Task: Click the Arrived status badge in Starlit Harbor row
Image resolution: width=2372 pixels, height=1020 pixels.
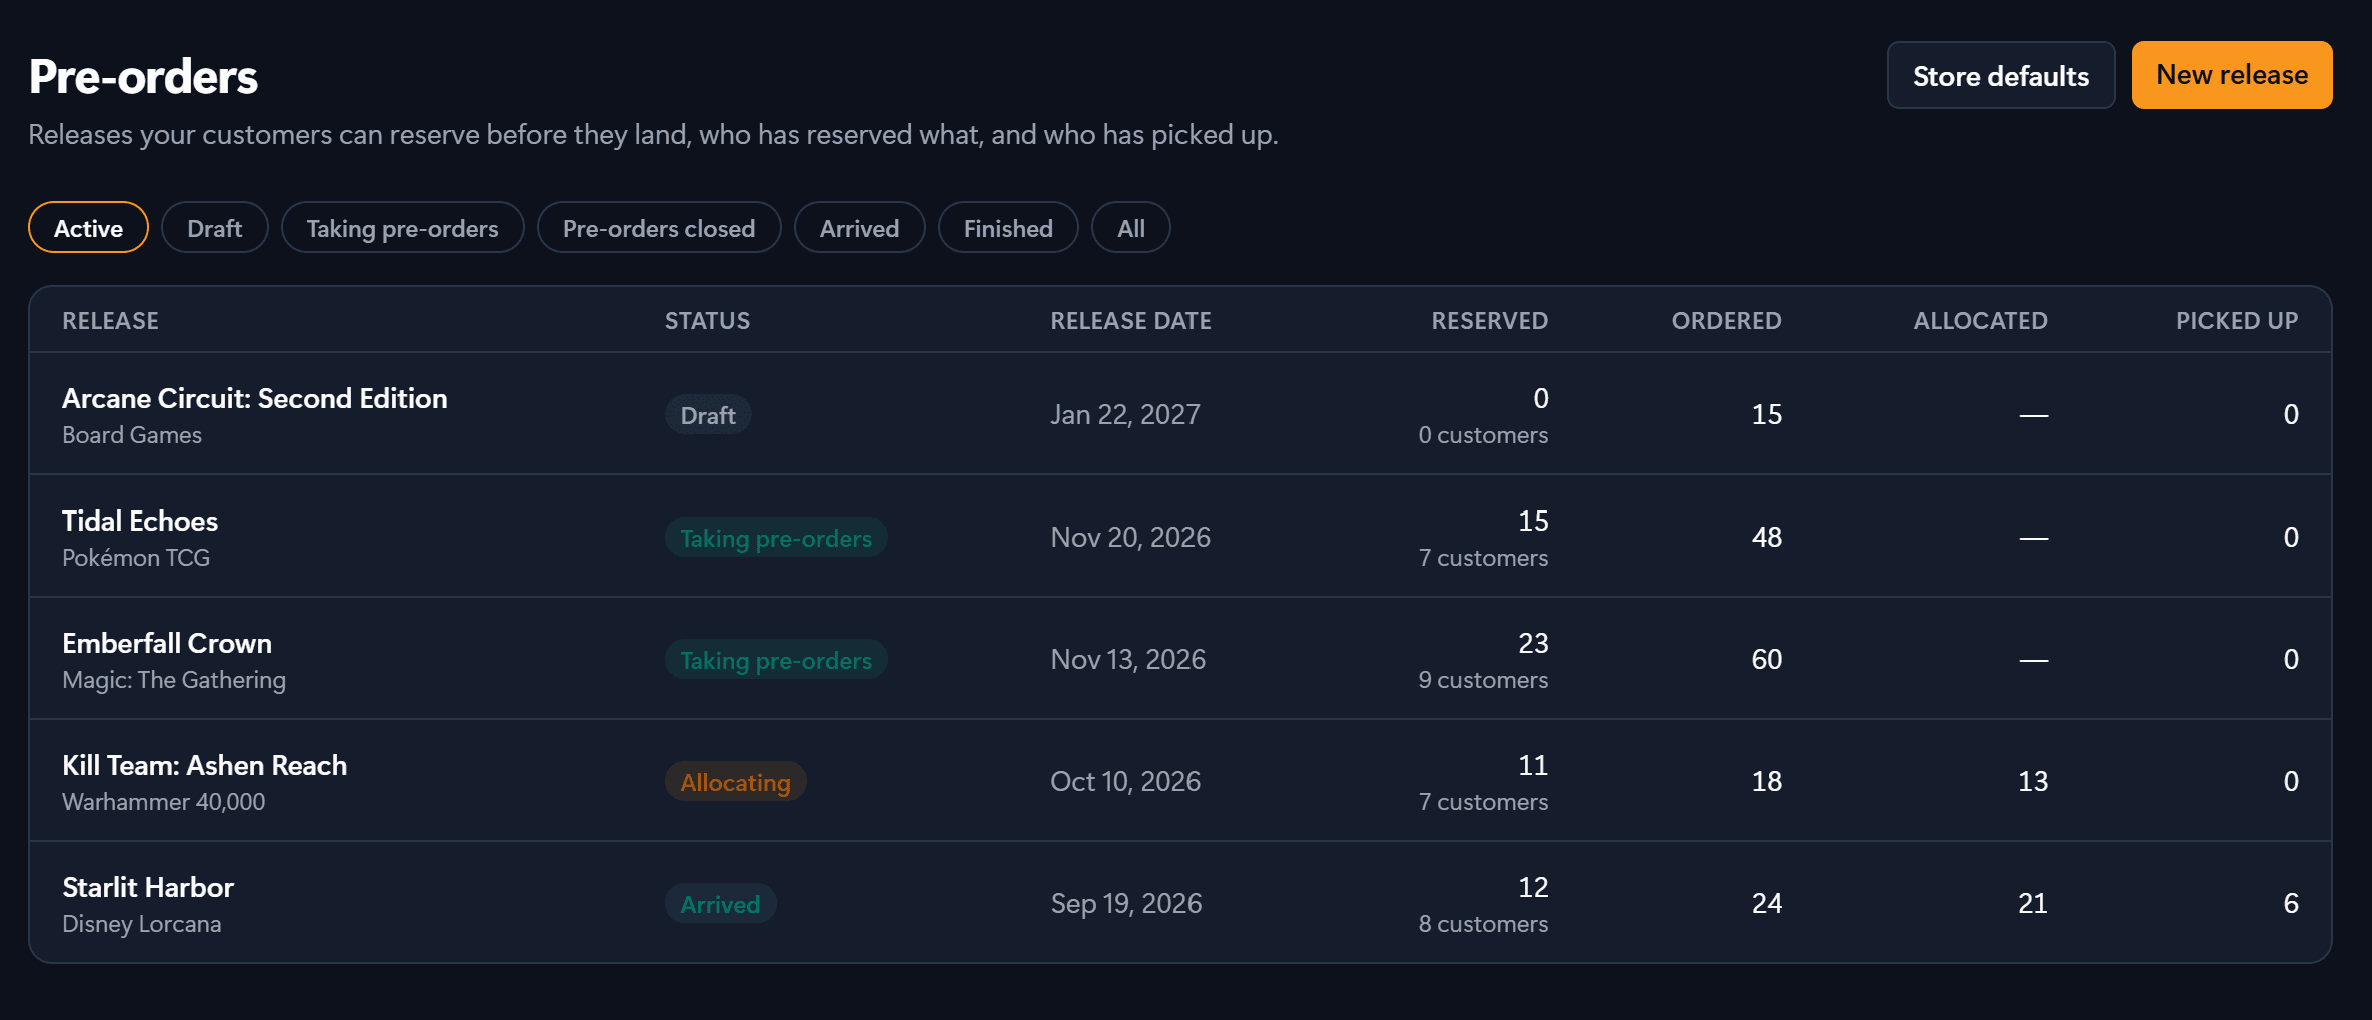Action: pos(720,904)
